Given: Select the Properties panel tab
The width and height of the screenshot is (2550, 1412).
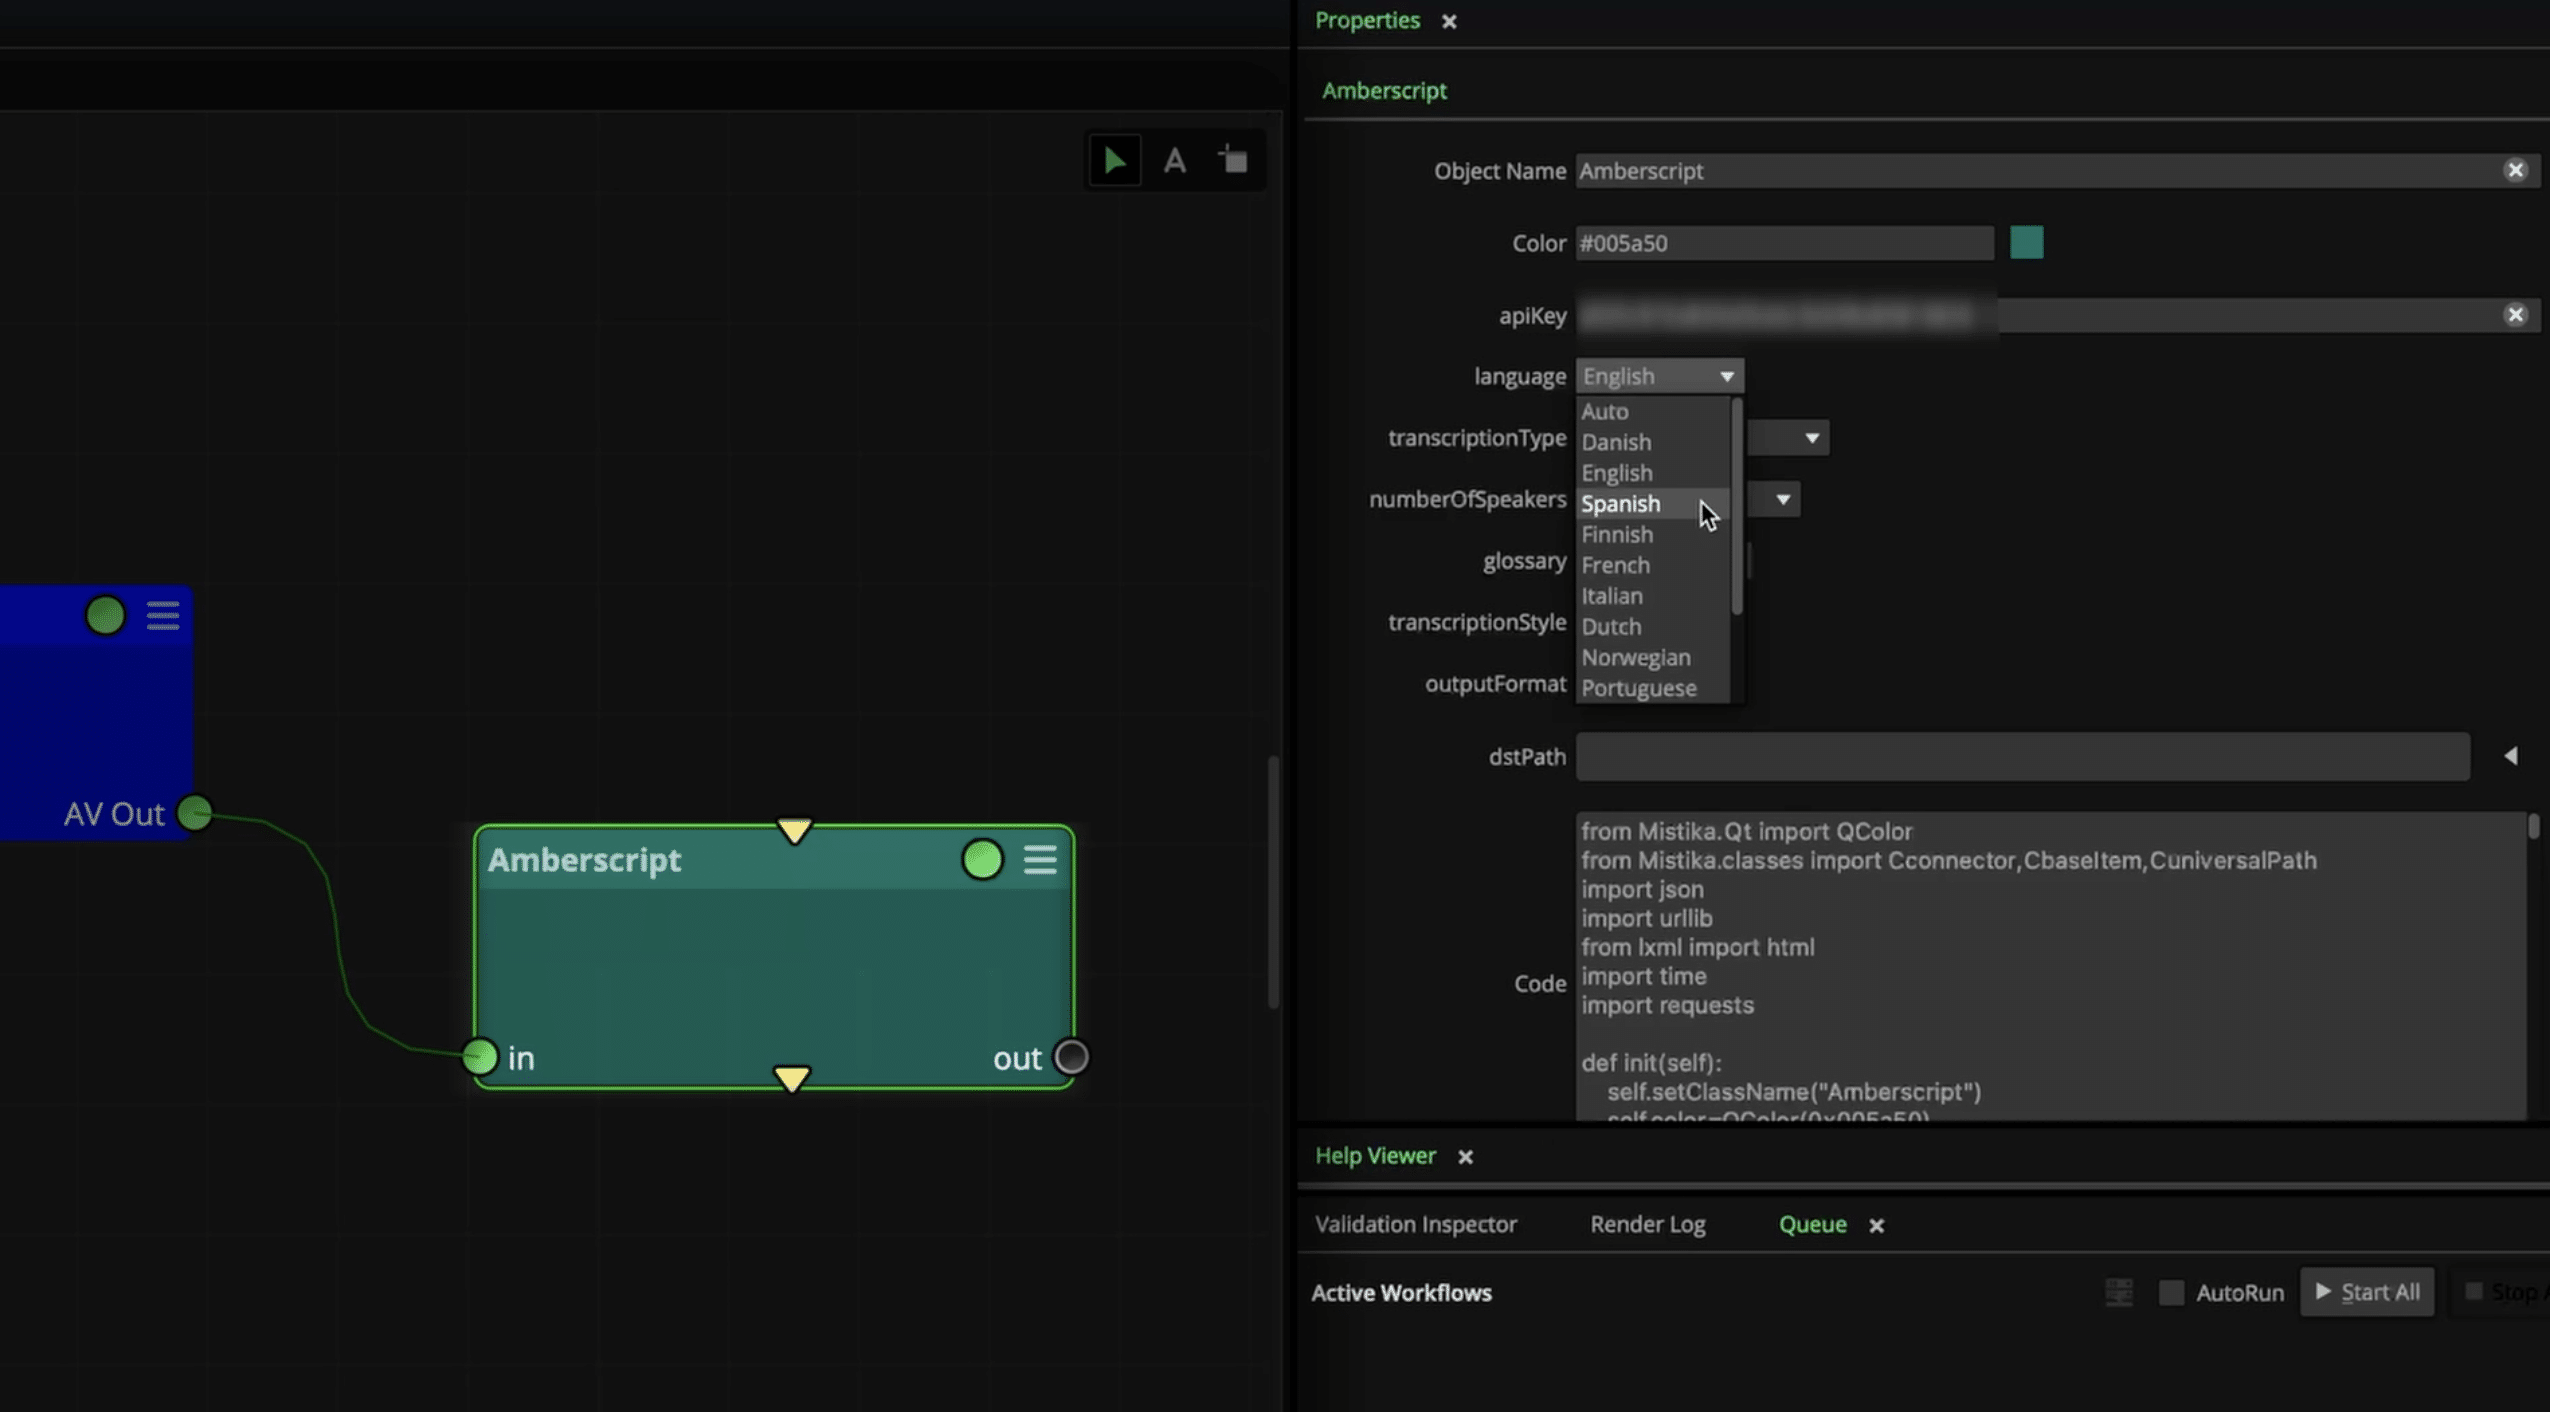Looking at the screenshot, I should coord(1367,21).
